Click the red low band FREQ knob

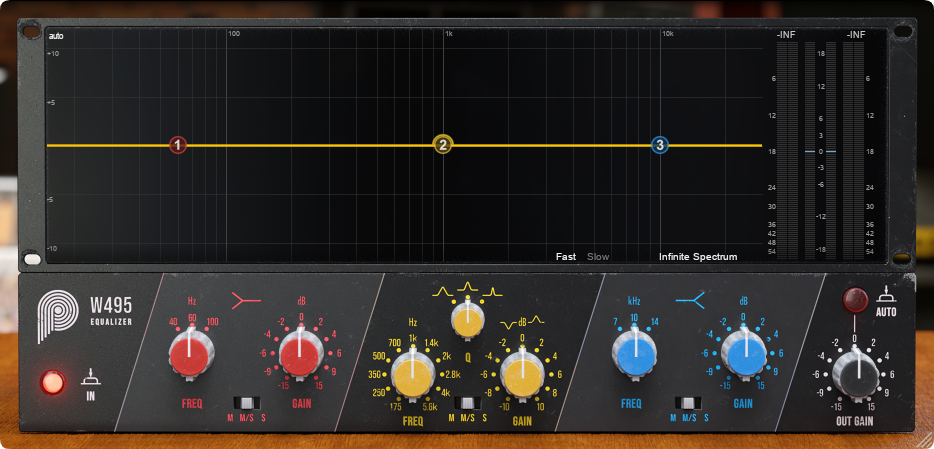click(x=191, y=356)
